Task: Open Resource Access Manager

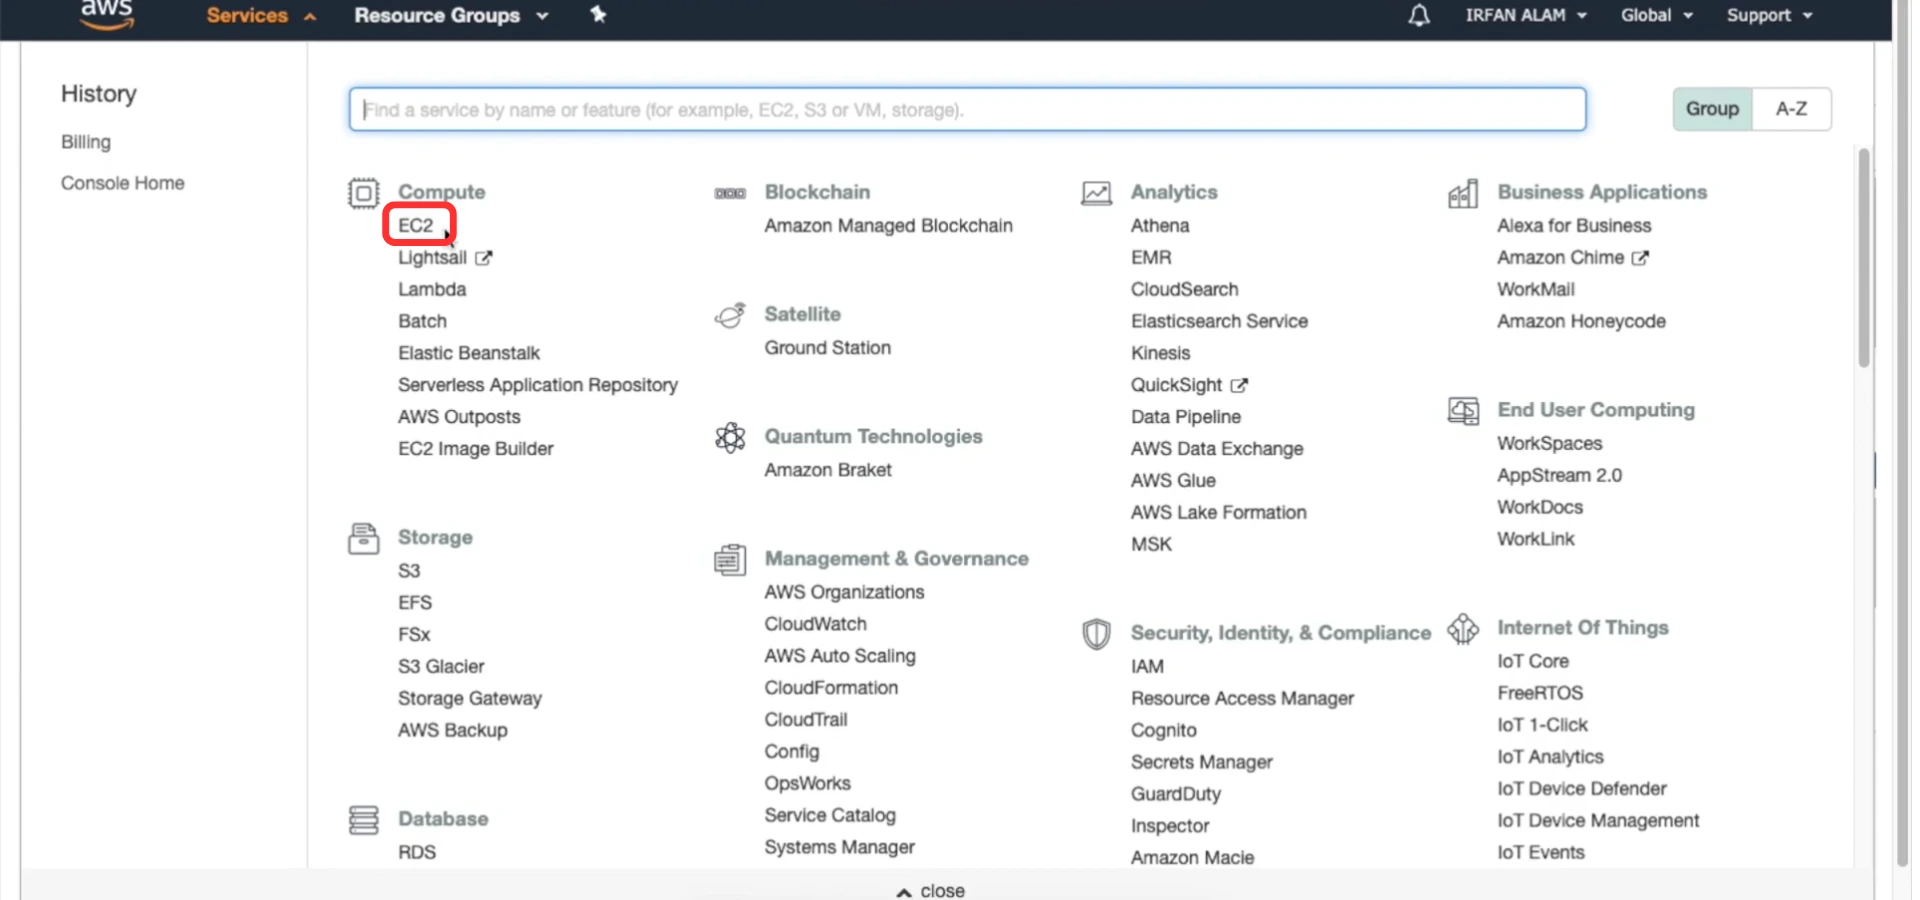Action: point(1242,699)
